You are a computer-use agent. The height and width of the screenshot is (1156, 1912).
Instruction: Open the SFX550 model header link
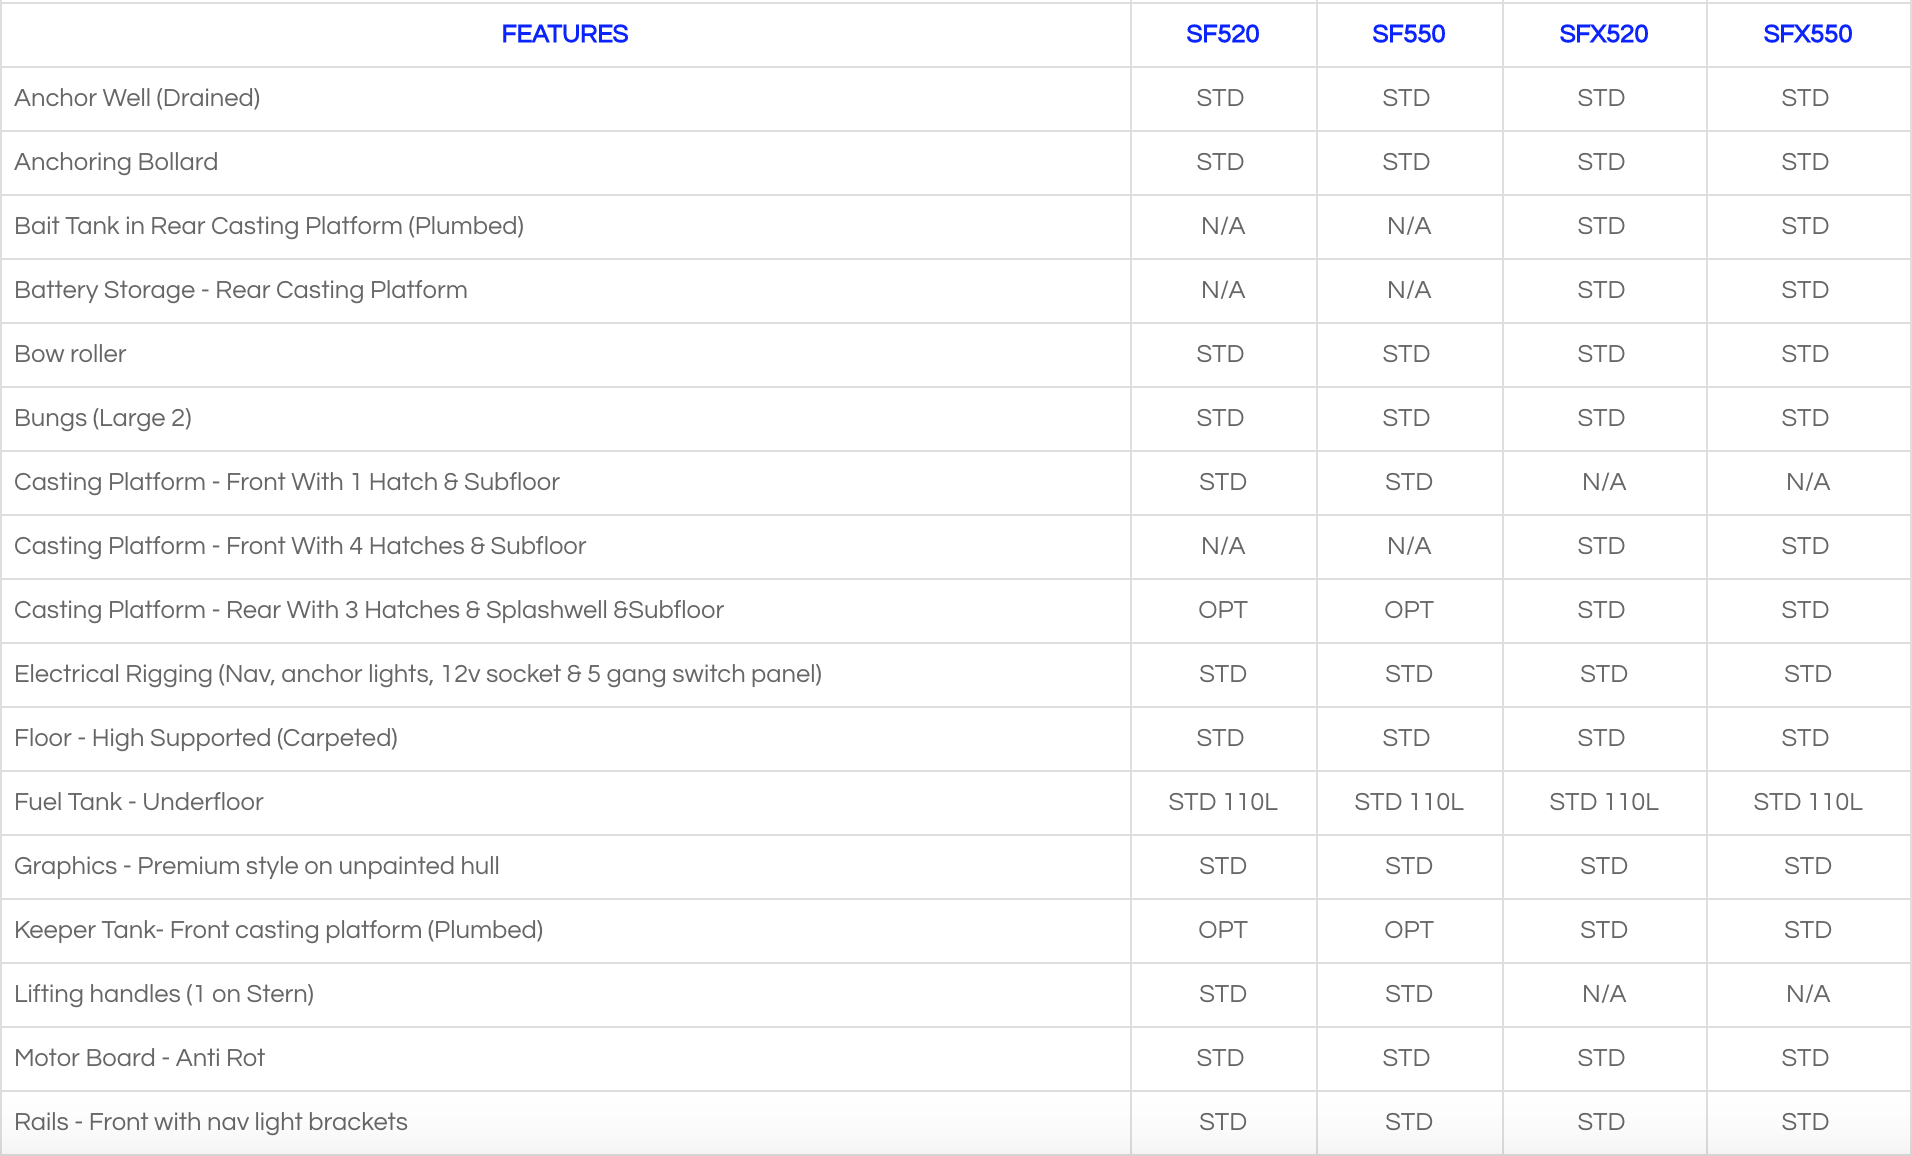[1807, 34]
